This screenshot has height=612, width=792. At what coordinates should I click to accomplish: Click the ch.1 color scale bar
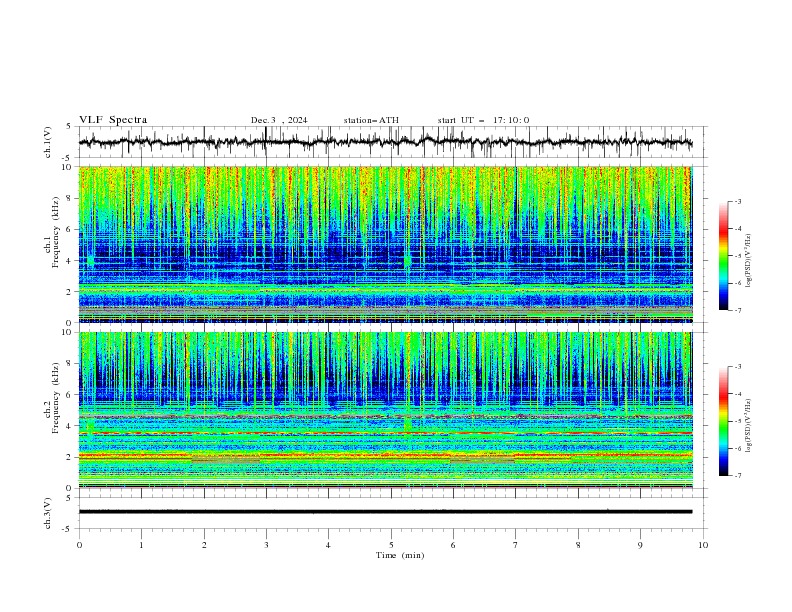click(x=723, y=256)
